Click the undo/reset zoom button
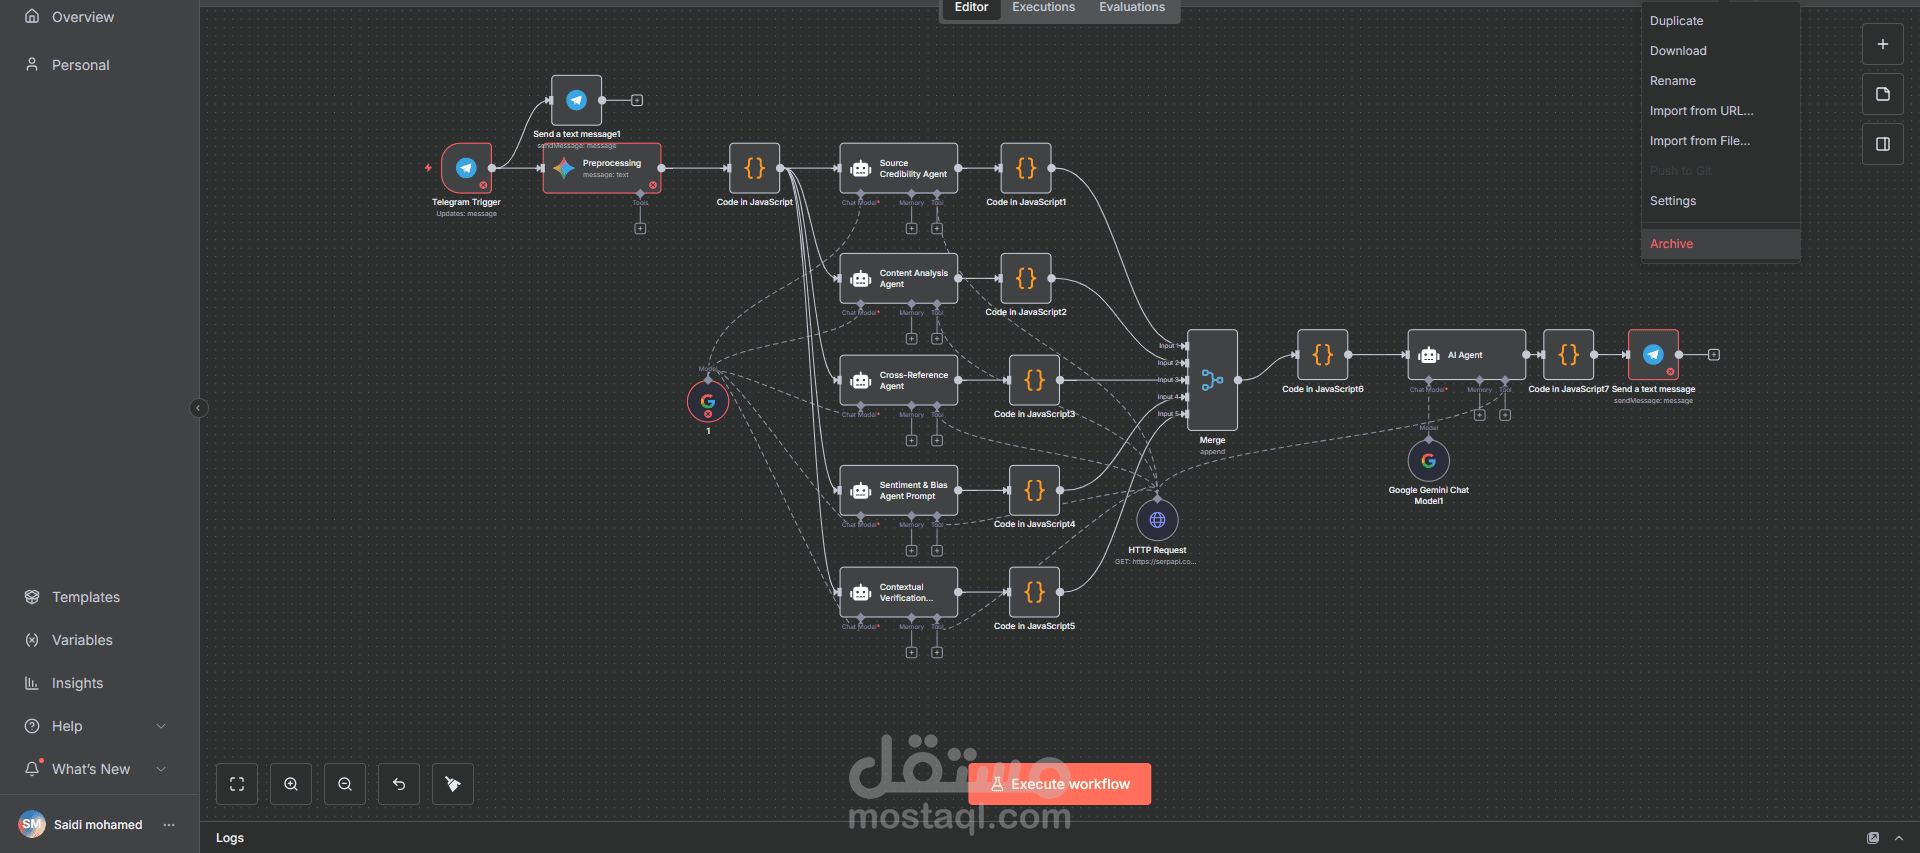Screen dimensions: 1920x853 399,784
